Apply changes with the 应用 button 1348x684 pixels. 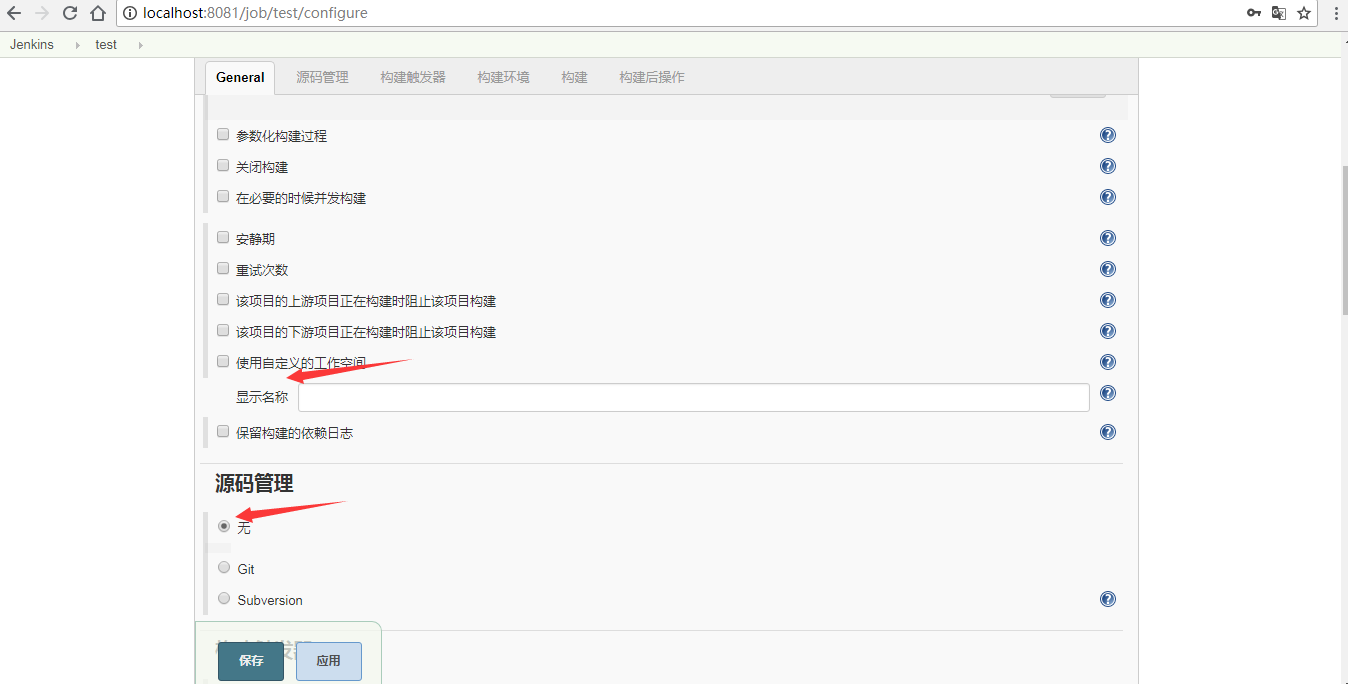(x=328, y=661)
